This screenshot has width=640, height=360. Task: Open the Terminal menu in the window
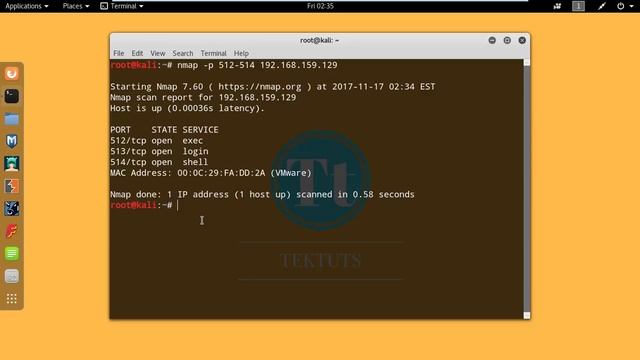[213, 53]
